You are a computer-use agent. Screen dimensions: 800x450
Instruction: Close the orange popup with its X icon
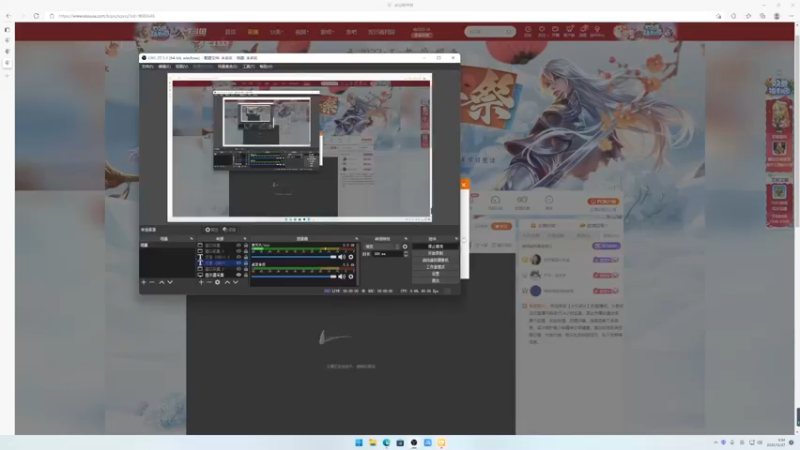tap(464, 184)
